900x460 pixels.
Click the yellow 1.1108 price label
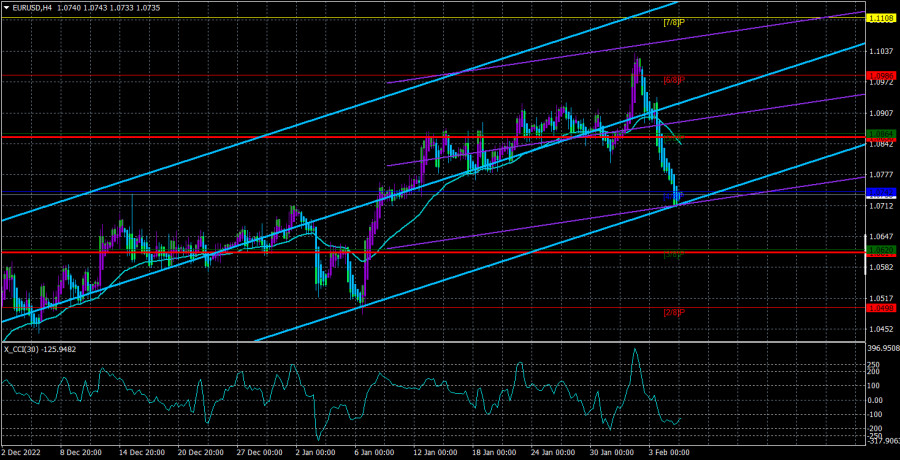point(880,19)
